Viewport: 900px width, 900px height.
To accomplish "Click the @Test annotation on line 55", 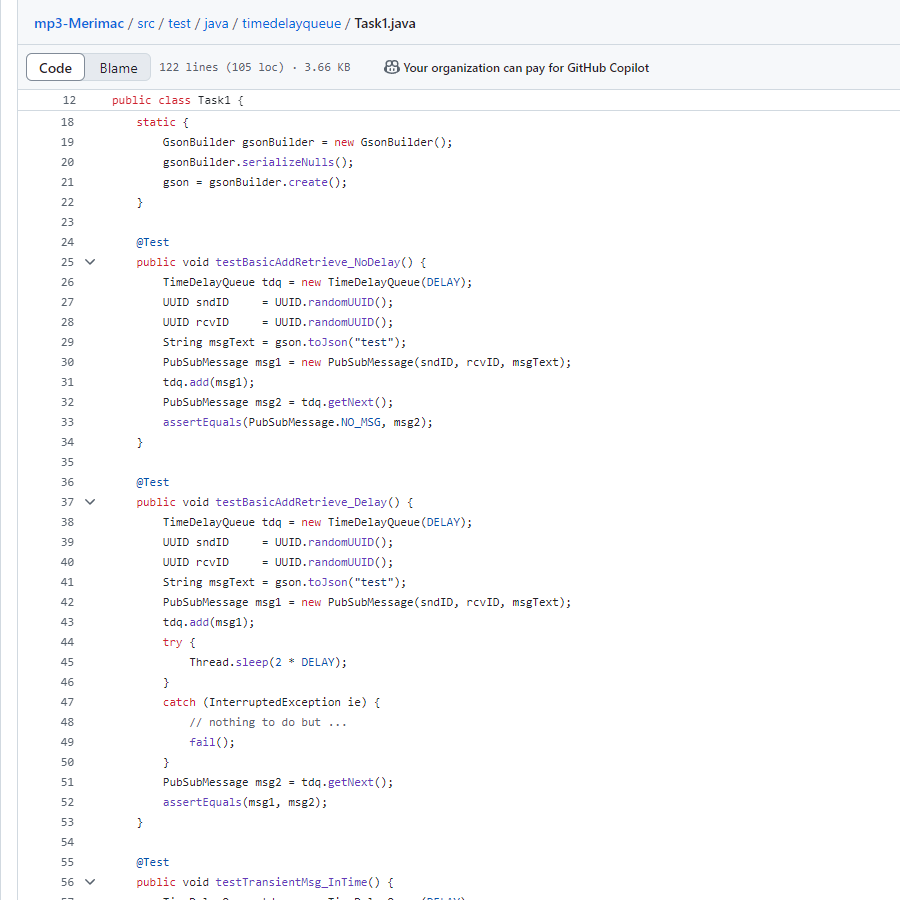I will point(153,862).
